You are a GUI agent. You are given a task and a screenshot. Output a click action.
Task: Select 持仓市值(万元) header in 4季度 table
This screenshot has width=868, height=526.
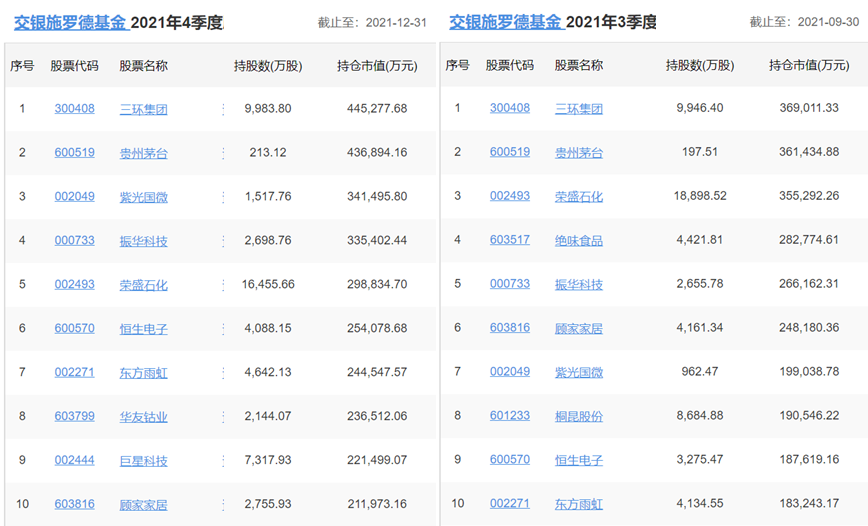tap(377, 66)
